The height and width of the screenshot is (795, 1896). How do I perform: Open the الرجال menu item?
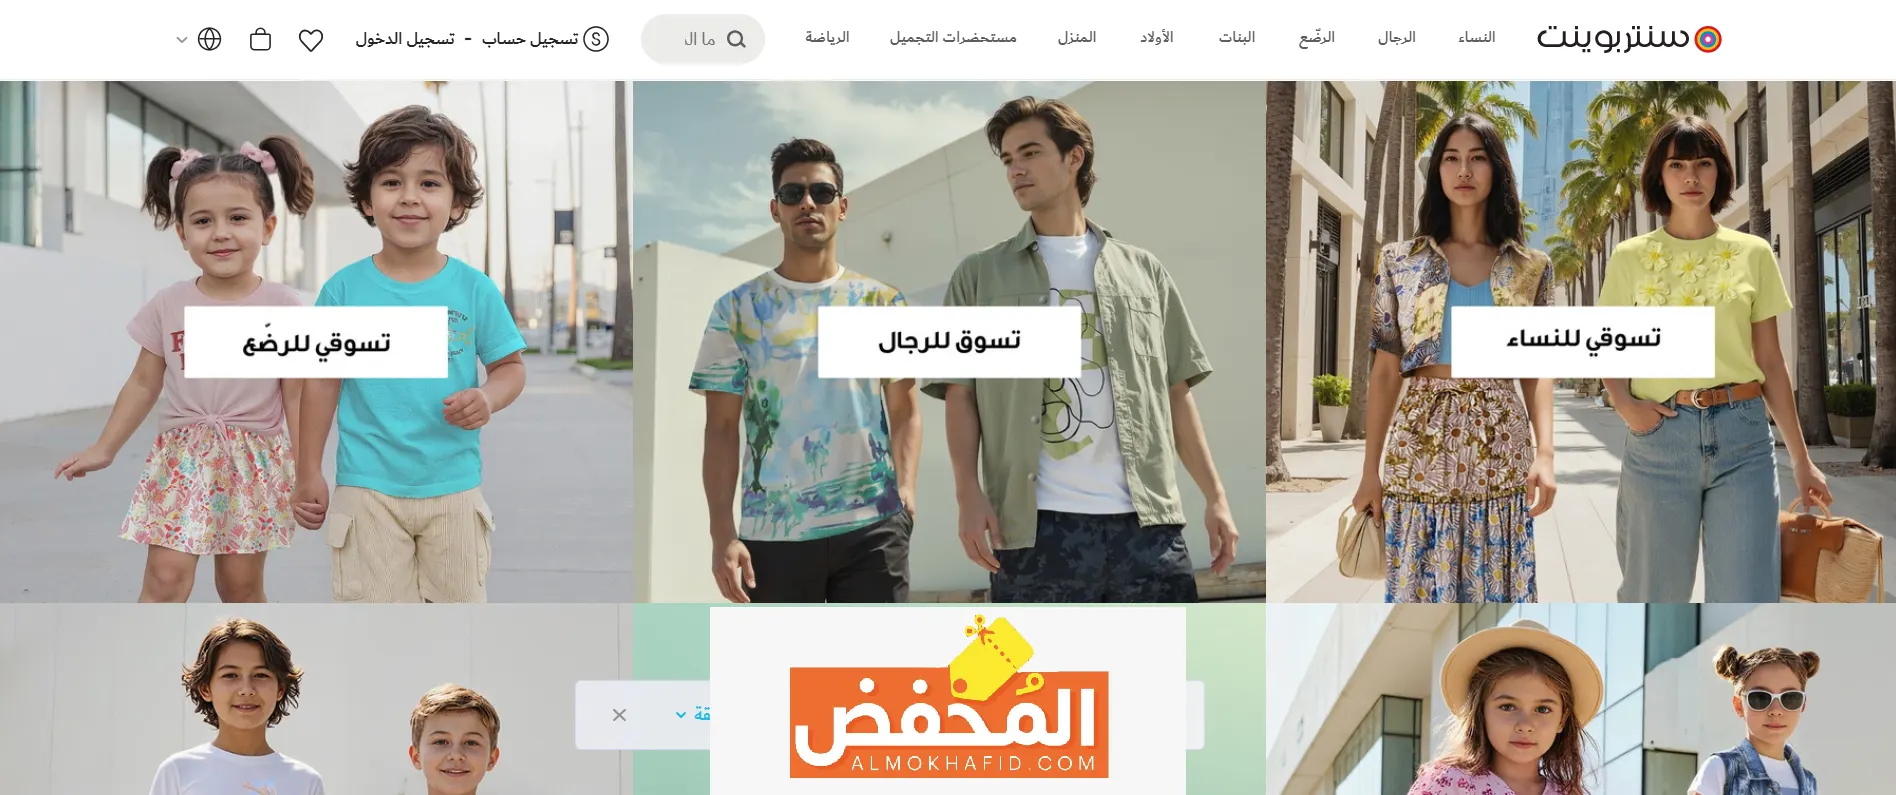[1396, 38]
